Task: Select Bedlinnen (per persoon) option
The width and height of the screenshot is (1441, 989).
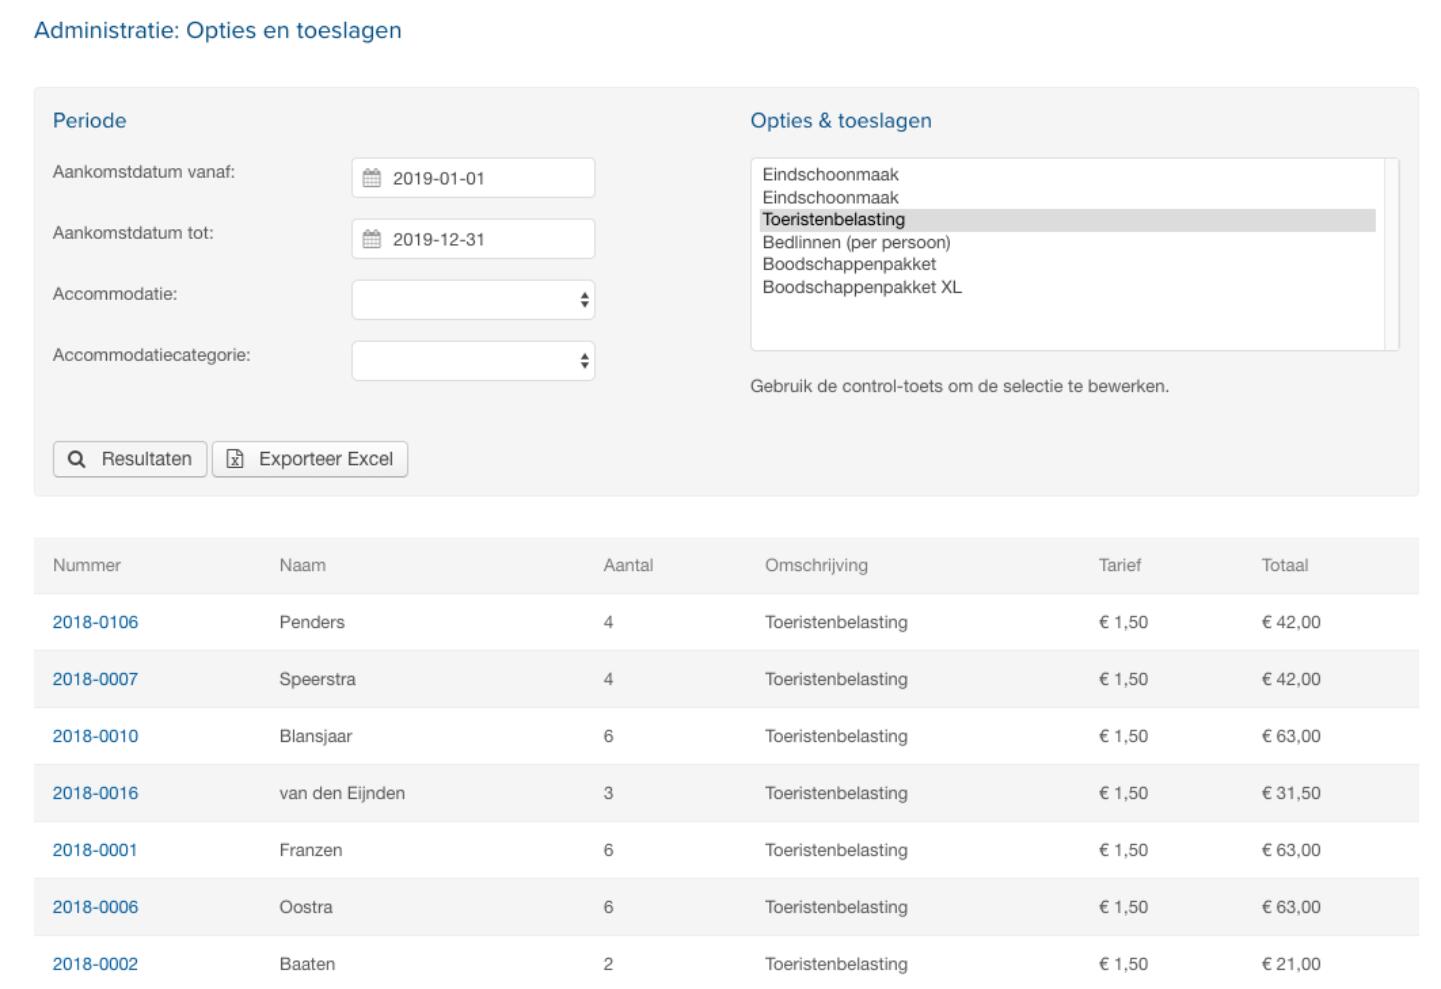Action: (856, 242)
